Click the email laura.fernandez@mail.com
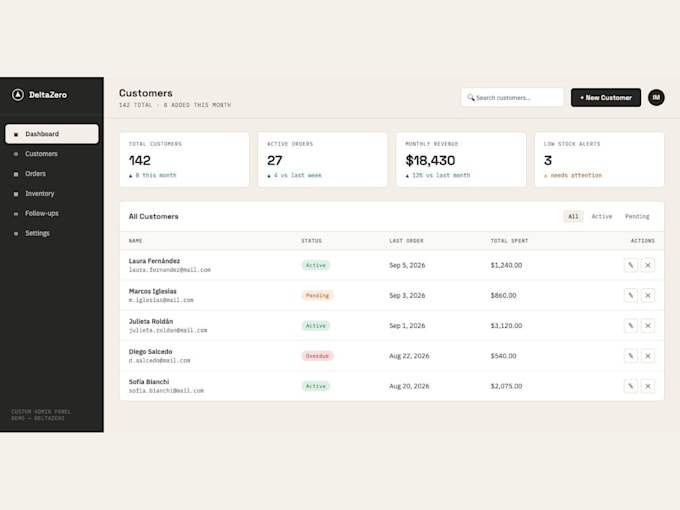The width and height of the screenshot is (680, 510). coord(170,270)
